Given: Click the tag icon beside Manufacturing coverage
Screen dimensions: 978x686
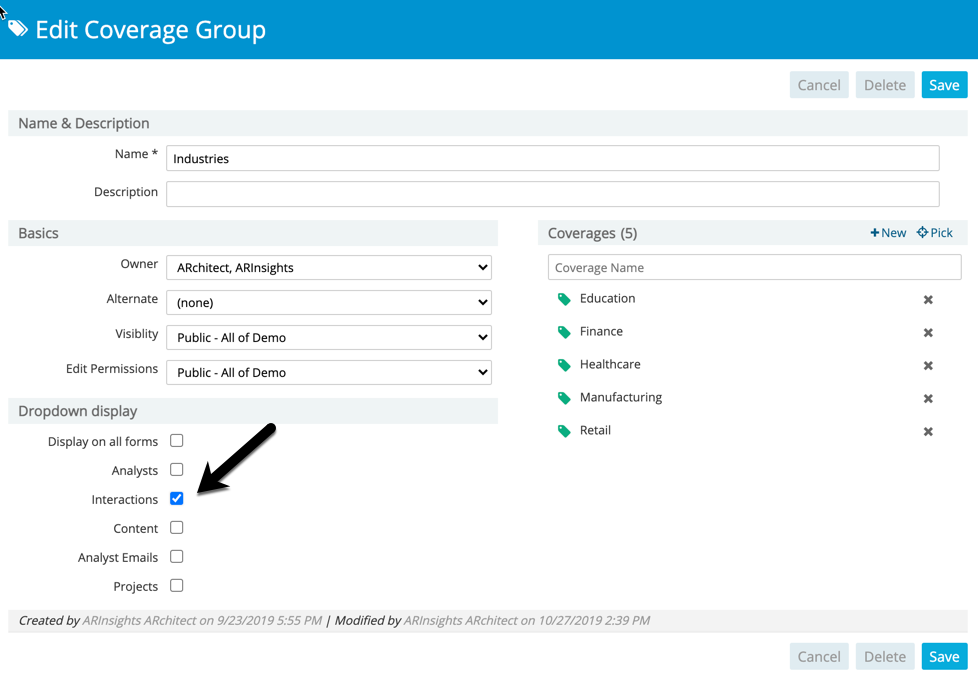Looking at the screenshot, I should pos(564,398).
